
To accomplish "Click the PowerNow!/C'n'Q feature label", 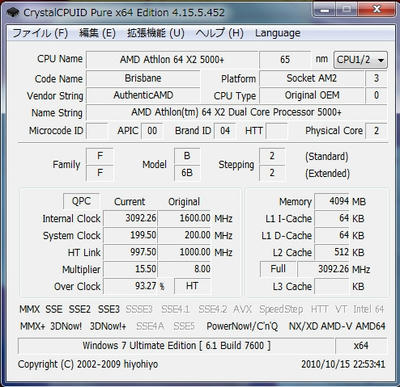I will 242,326.
